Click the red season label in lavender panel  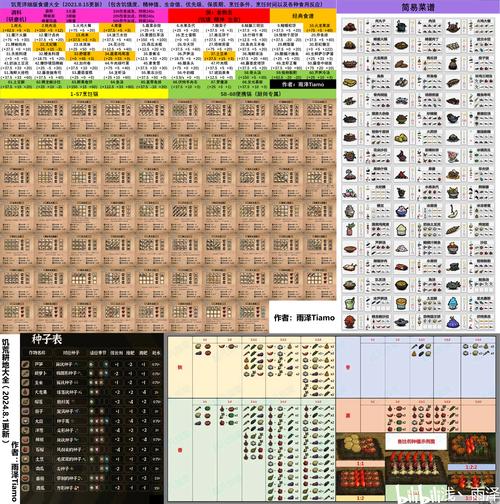pos(348,367)
